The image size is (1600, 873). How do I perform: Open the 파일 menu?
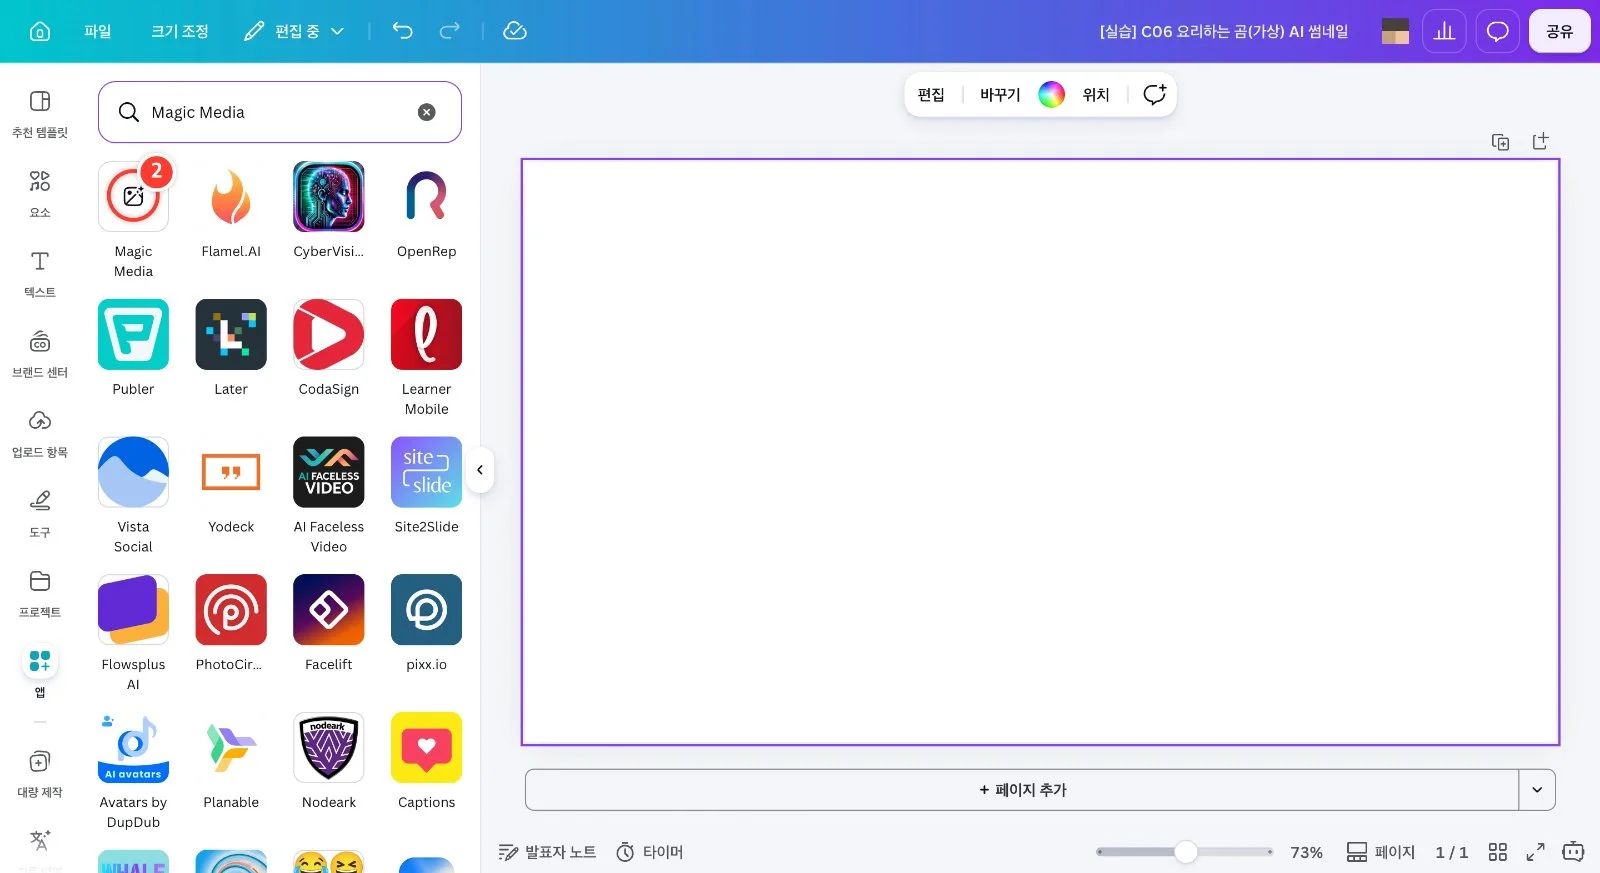point(98,31)
